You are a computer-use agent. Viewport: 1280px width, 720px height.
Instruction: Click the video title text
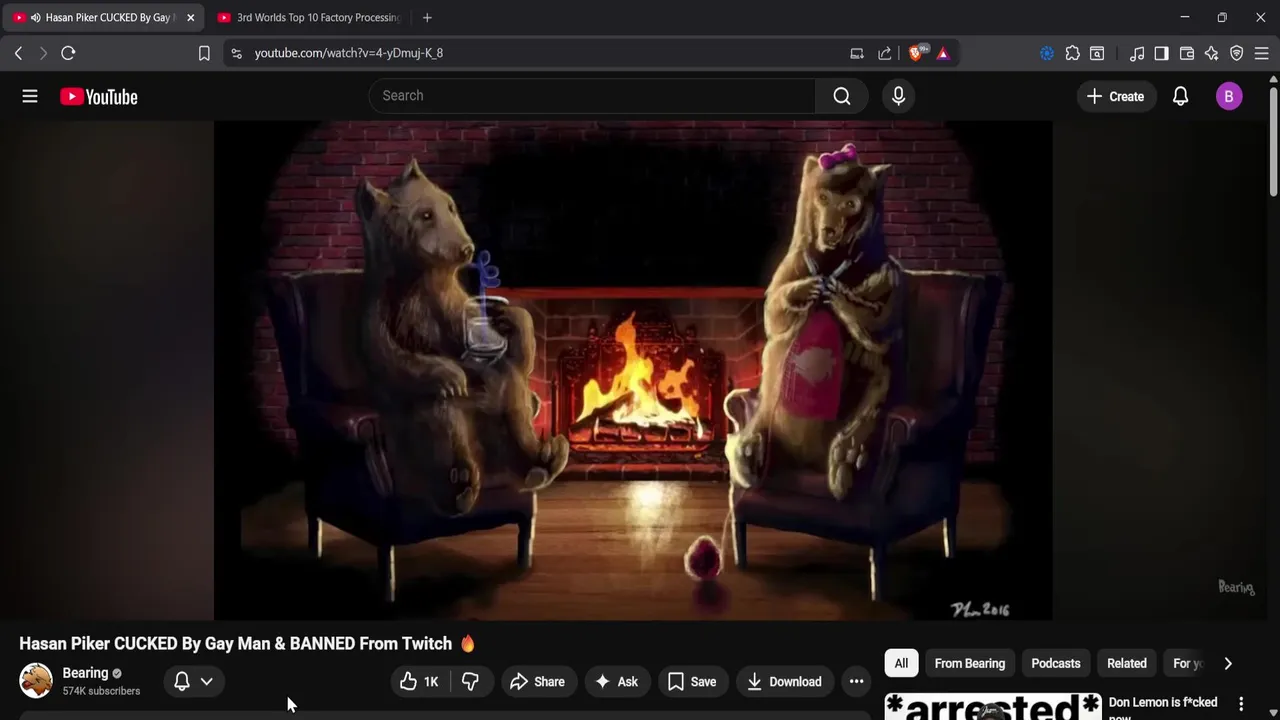pyautogui.click(x=247, y=644)
